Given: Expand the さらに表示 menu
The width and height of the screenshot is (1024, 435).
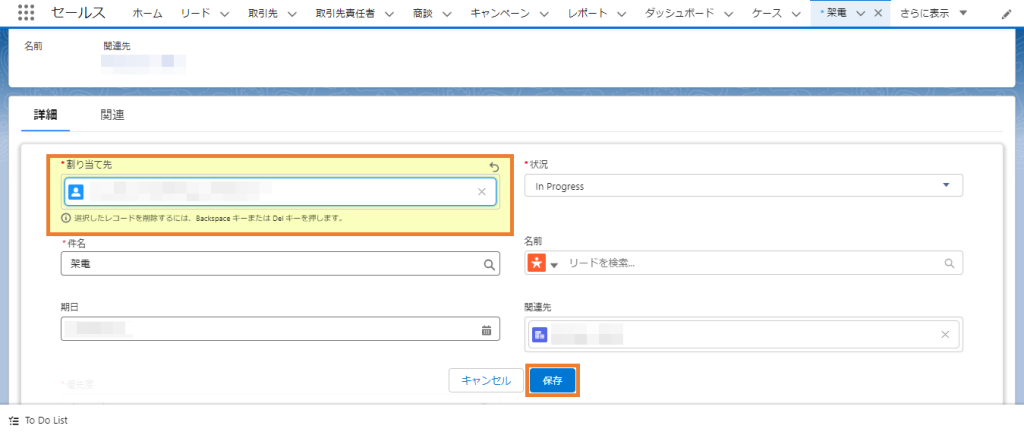Looking at the screenshot, I should point(934,13).
